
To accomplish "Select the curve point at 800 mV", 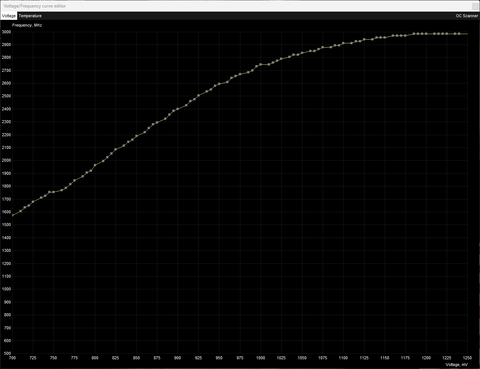I will click(95, 165).
